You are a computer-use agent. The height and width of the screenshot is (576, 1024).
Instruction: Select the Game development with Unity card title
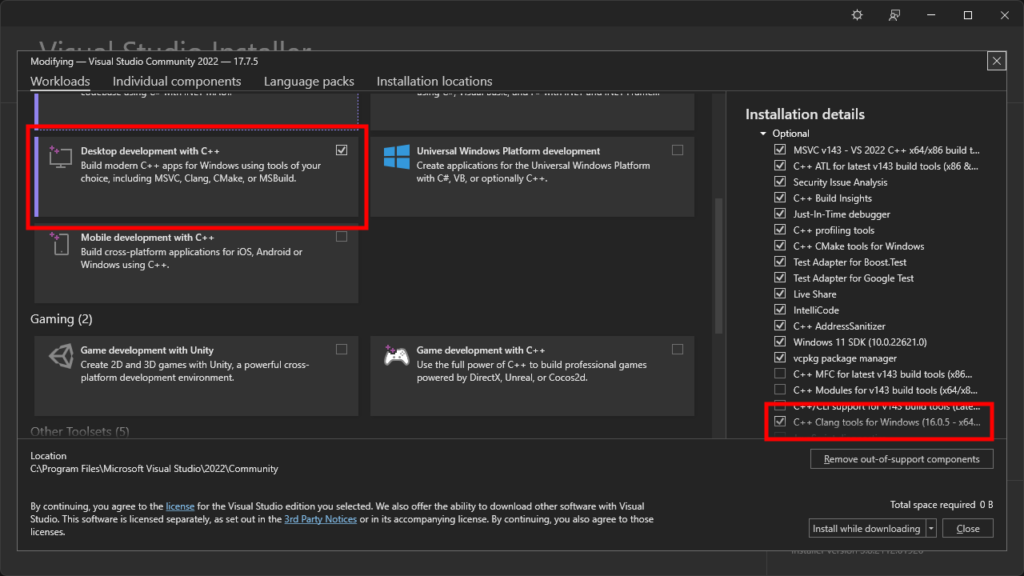[x=147, y=350]
